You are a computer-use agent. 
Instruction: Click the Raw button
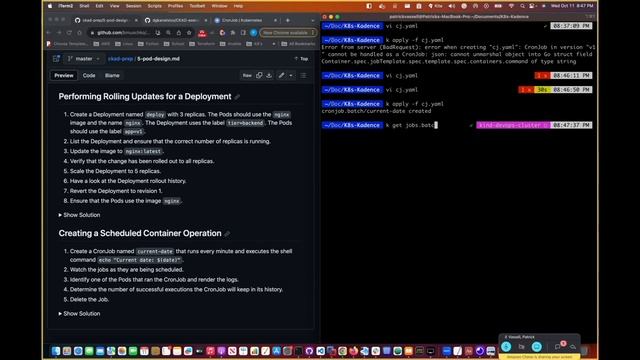[247, 76]
